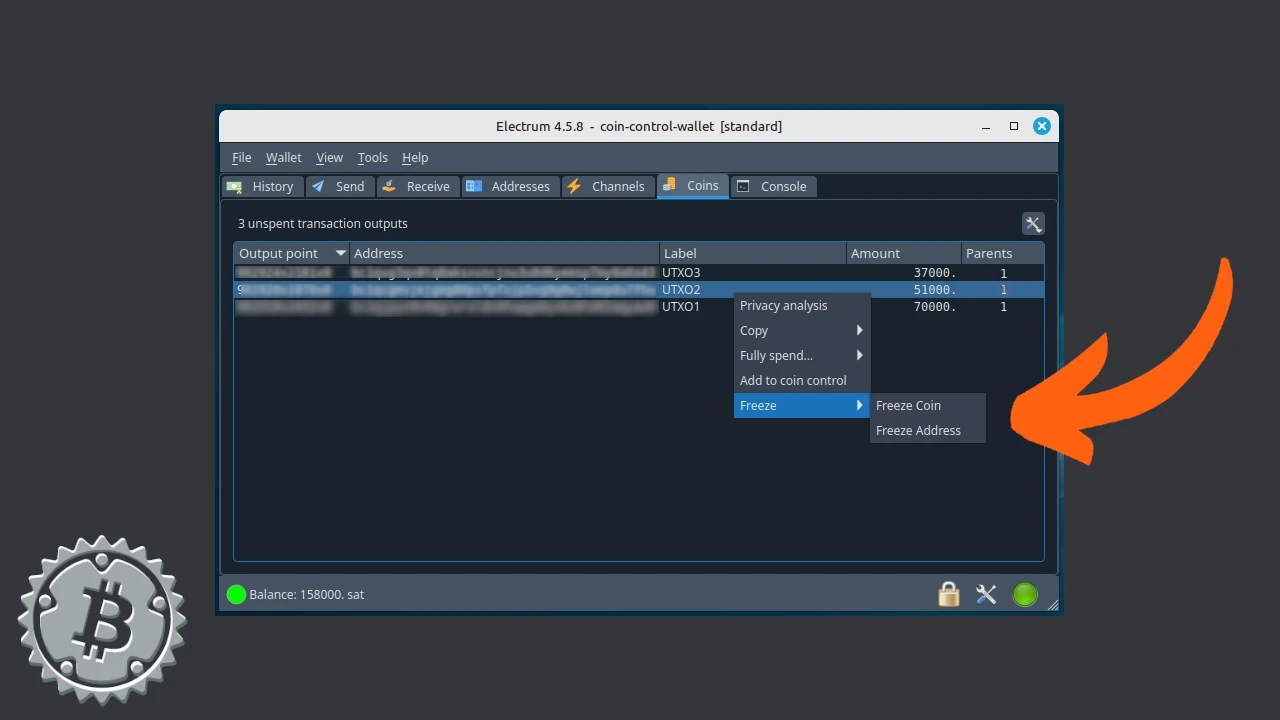Click the History tab icon

(x=235, y=186)
